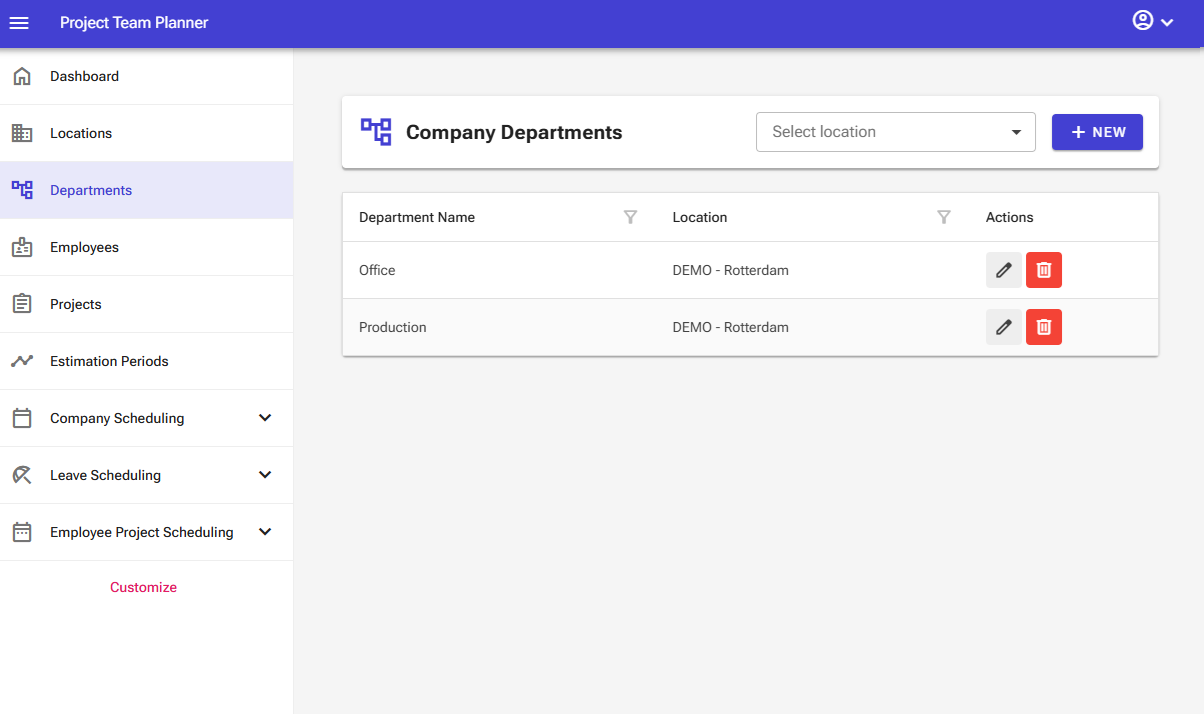Click the Dashboard home icon
The image size is (1204, 714).
click(x=22, y=76)
